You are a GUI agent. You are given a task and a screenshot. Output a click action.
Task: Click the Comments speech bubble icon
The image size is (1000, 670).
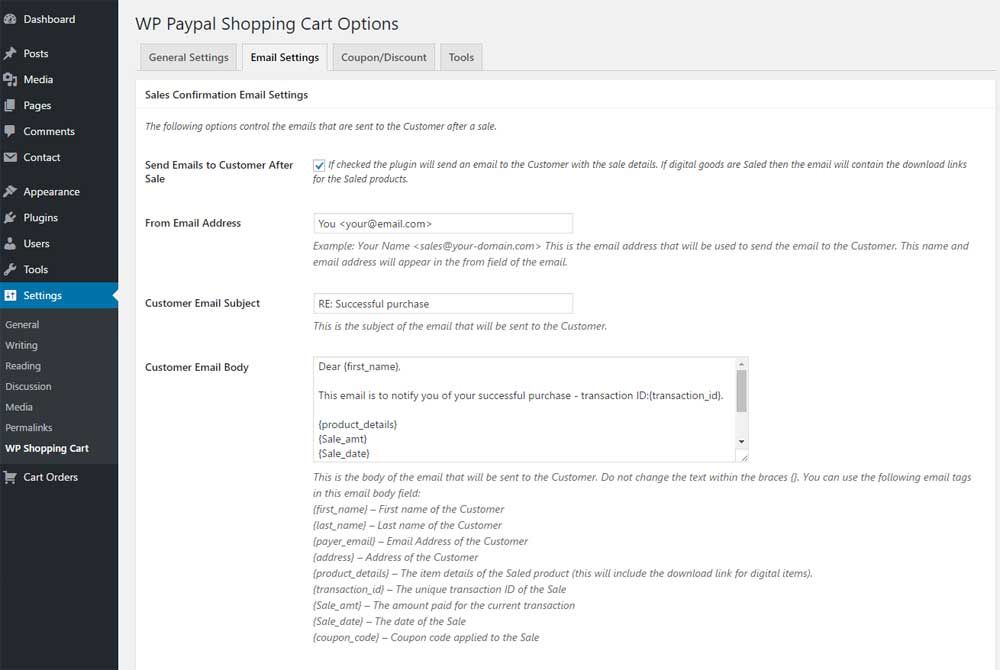[10, 131]
